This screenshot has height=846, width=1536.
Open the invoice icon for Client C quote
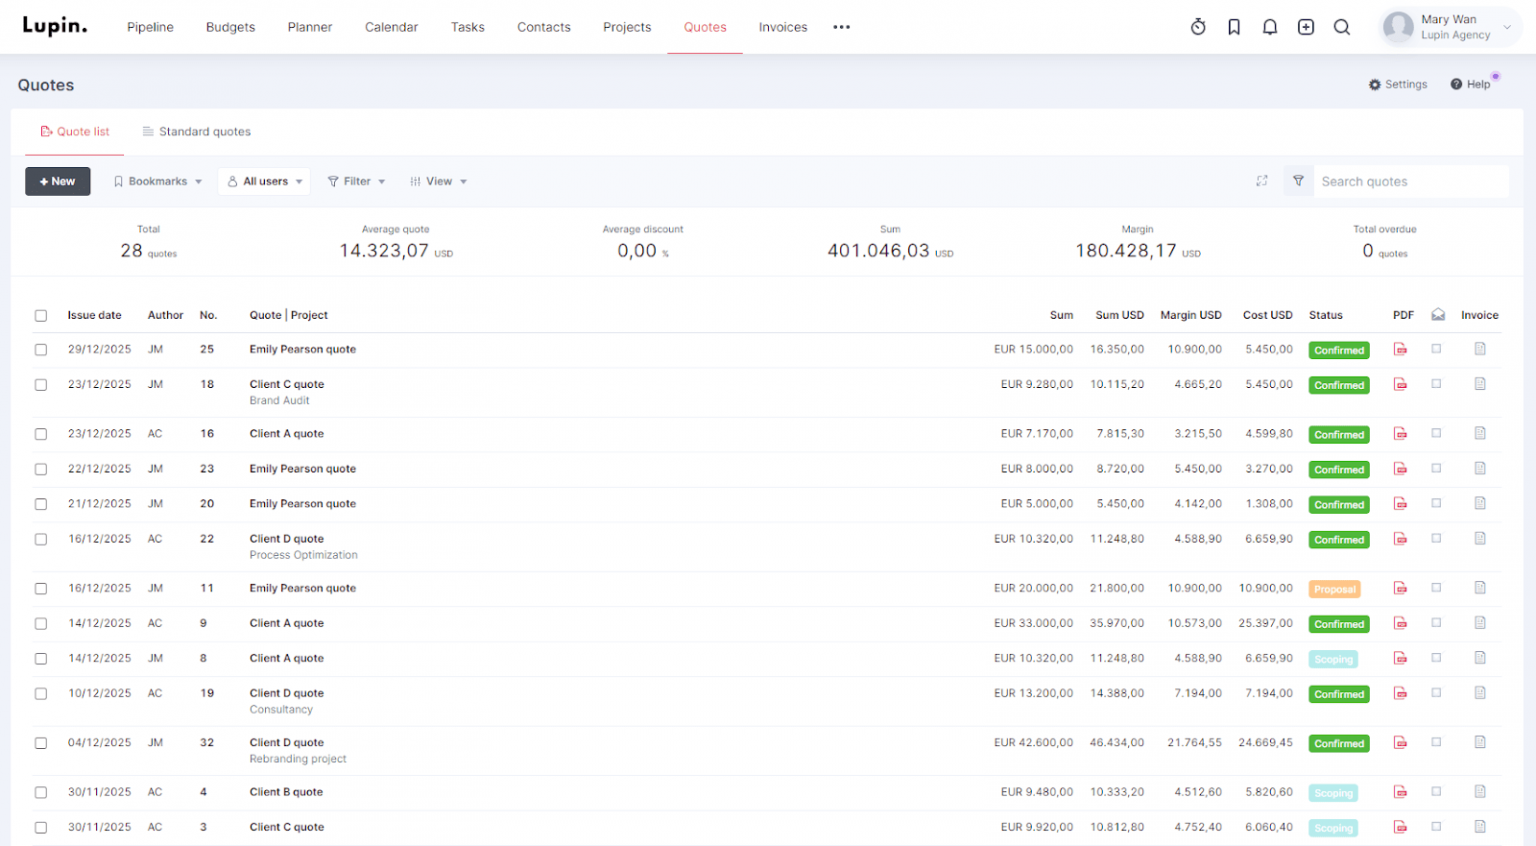click(x=1480, y=384)
